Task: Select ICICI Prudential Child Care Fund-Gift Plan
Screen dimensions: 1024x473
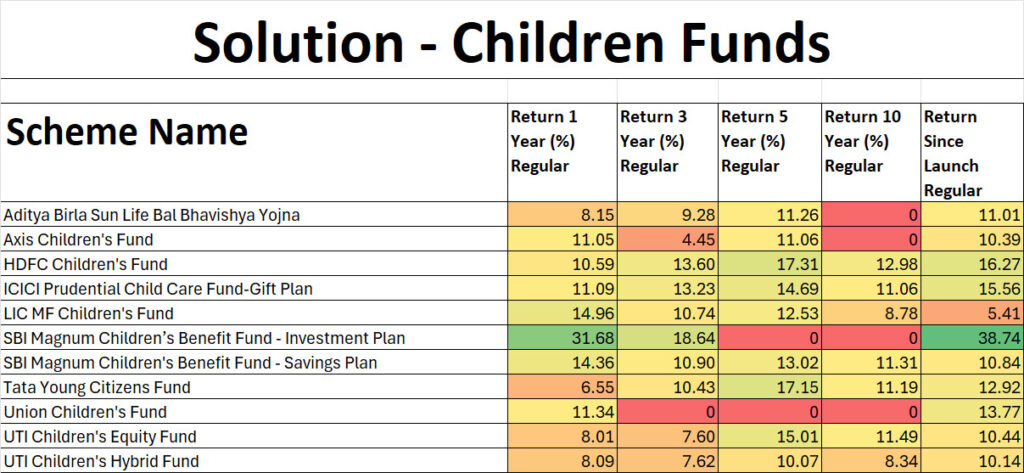Action: (254, 289)
